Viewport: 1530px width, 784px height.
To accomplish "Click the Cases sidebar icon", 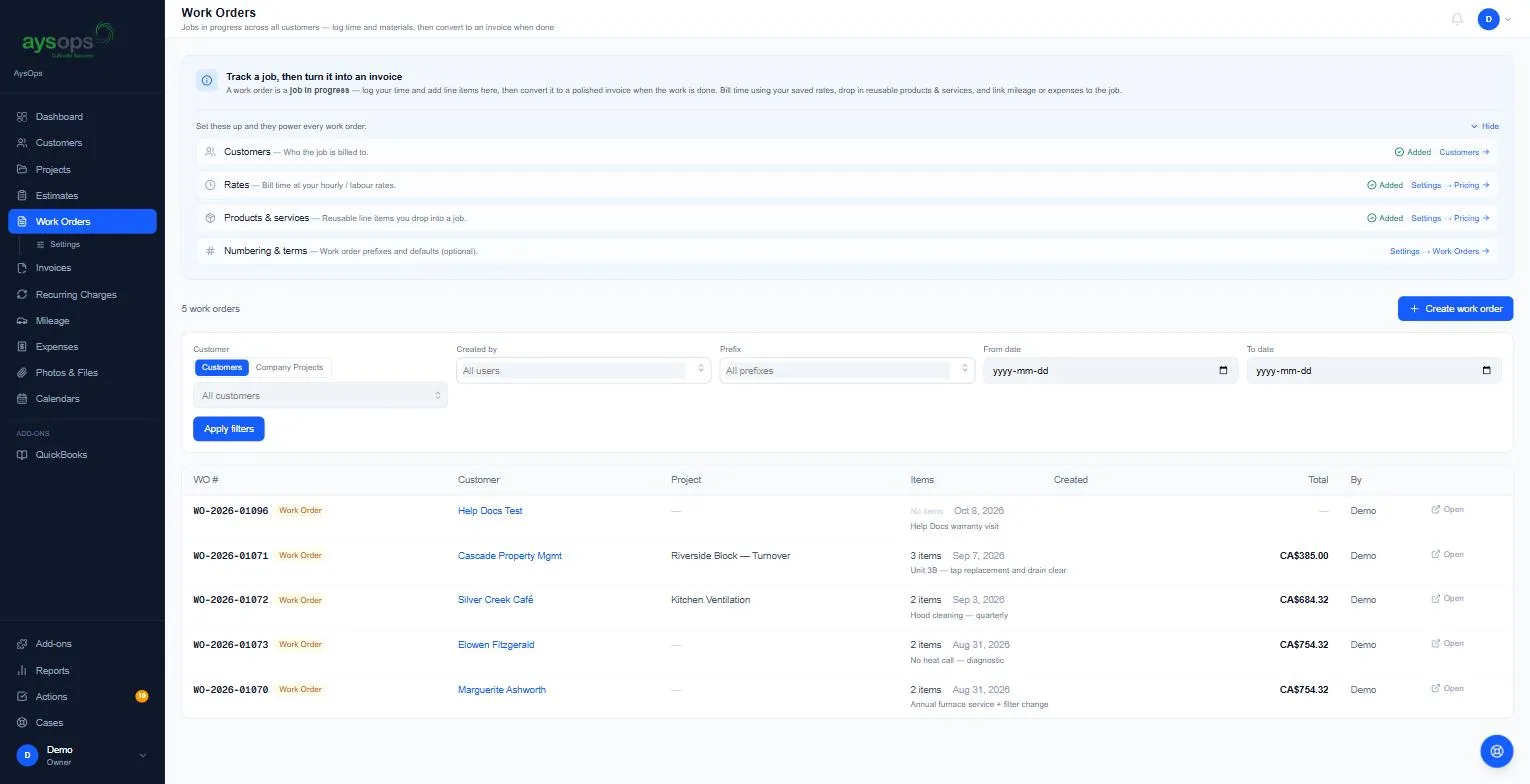I will point(22,723).
